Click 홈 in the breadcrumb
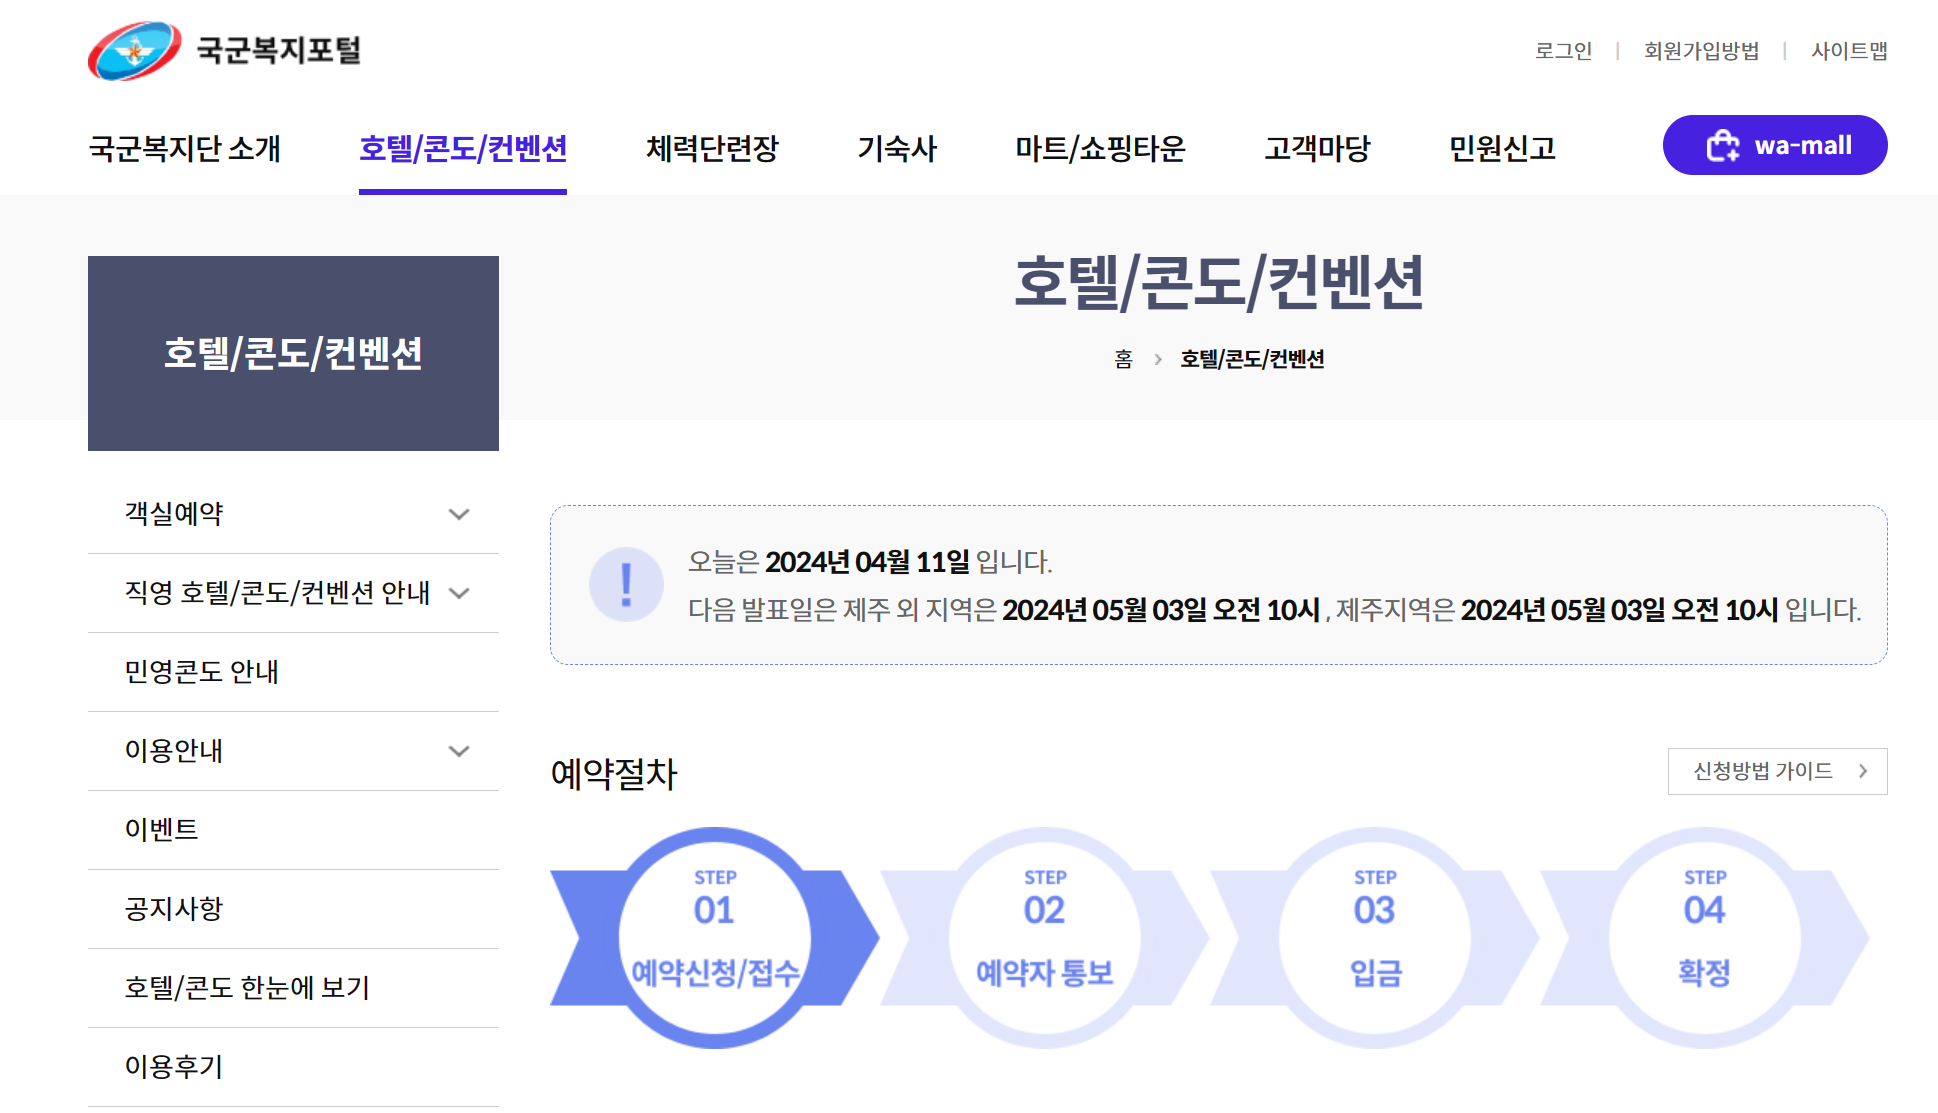 (1123, 359)
